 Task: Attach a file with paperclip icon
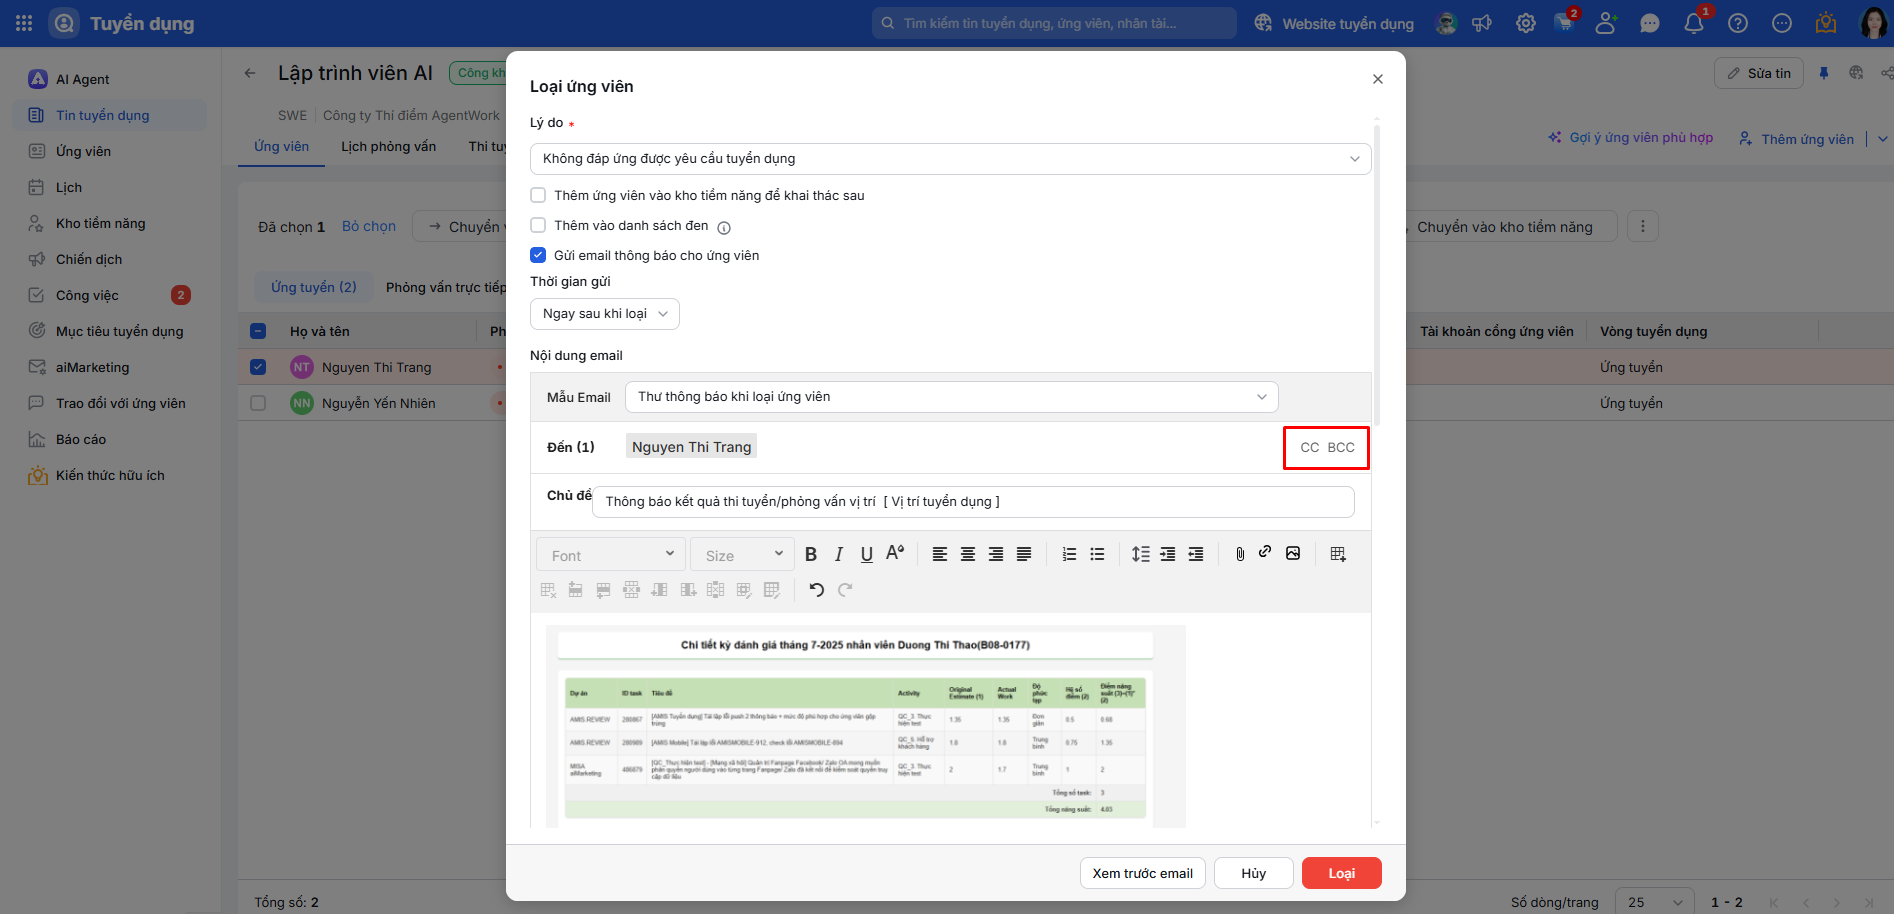1240,554
